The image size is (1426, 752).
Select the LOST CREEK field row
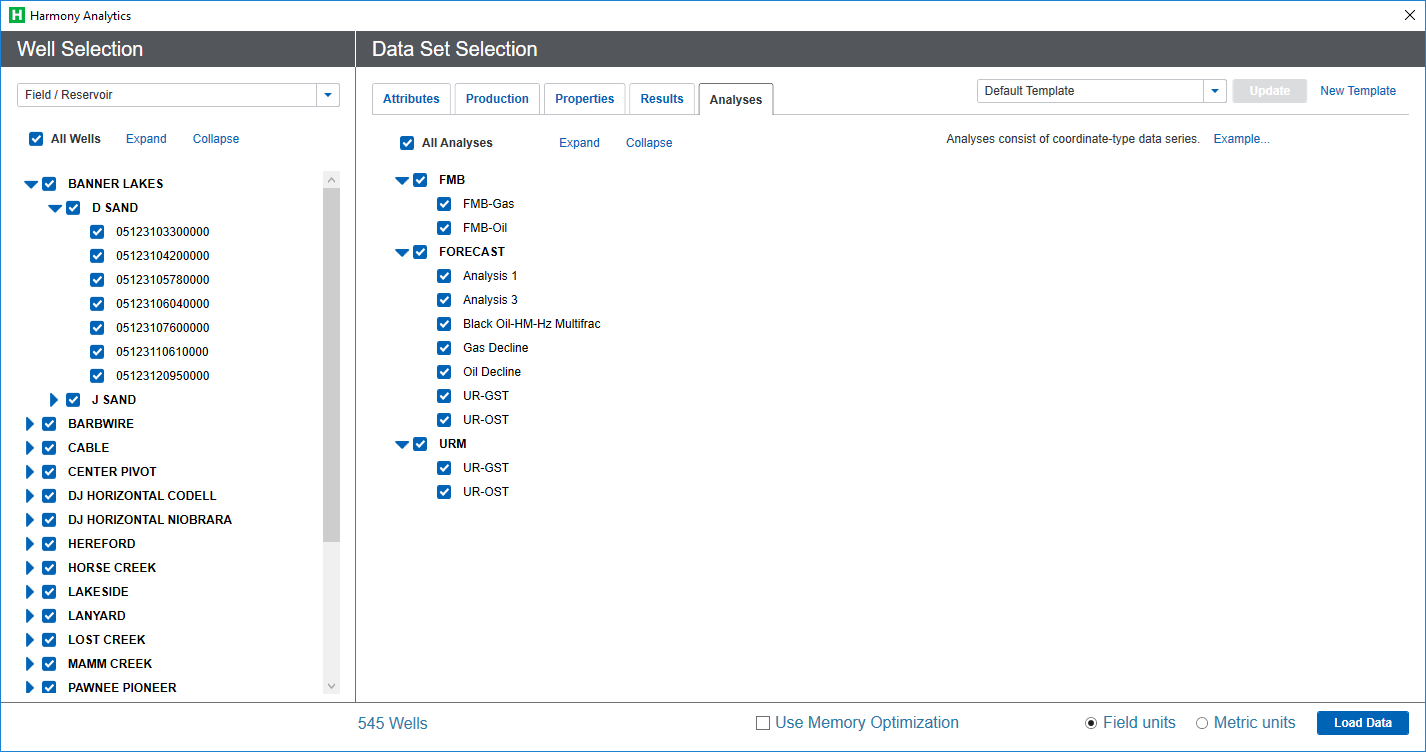[x=107, y=640]
